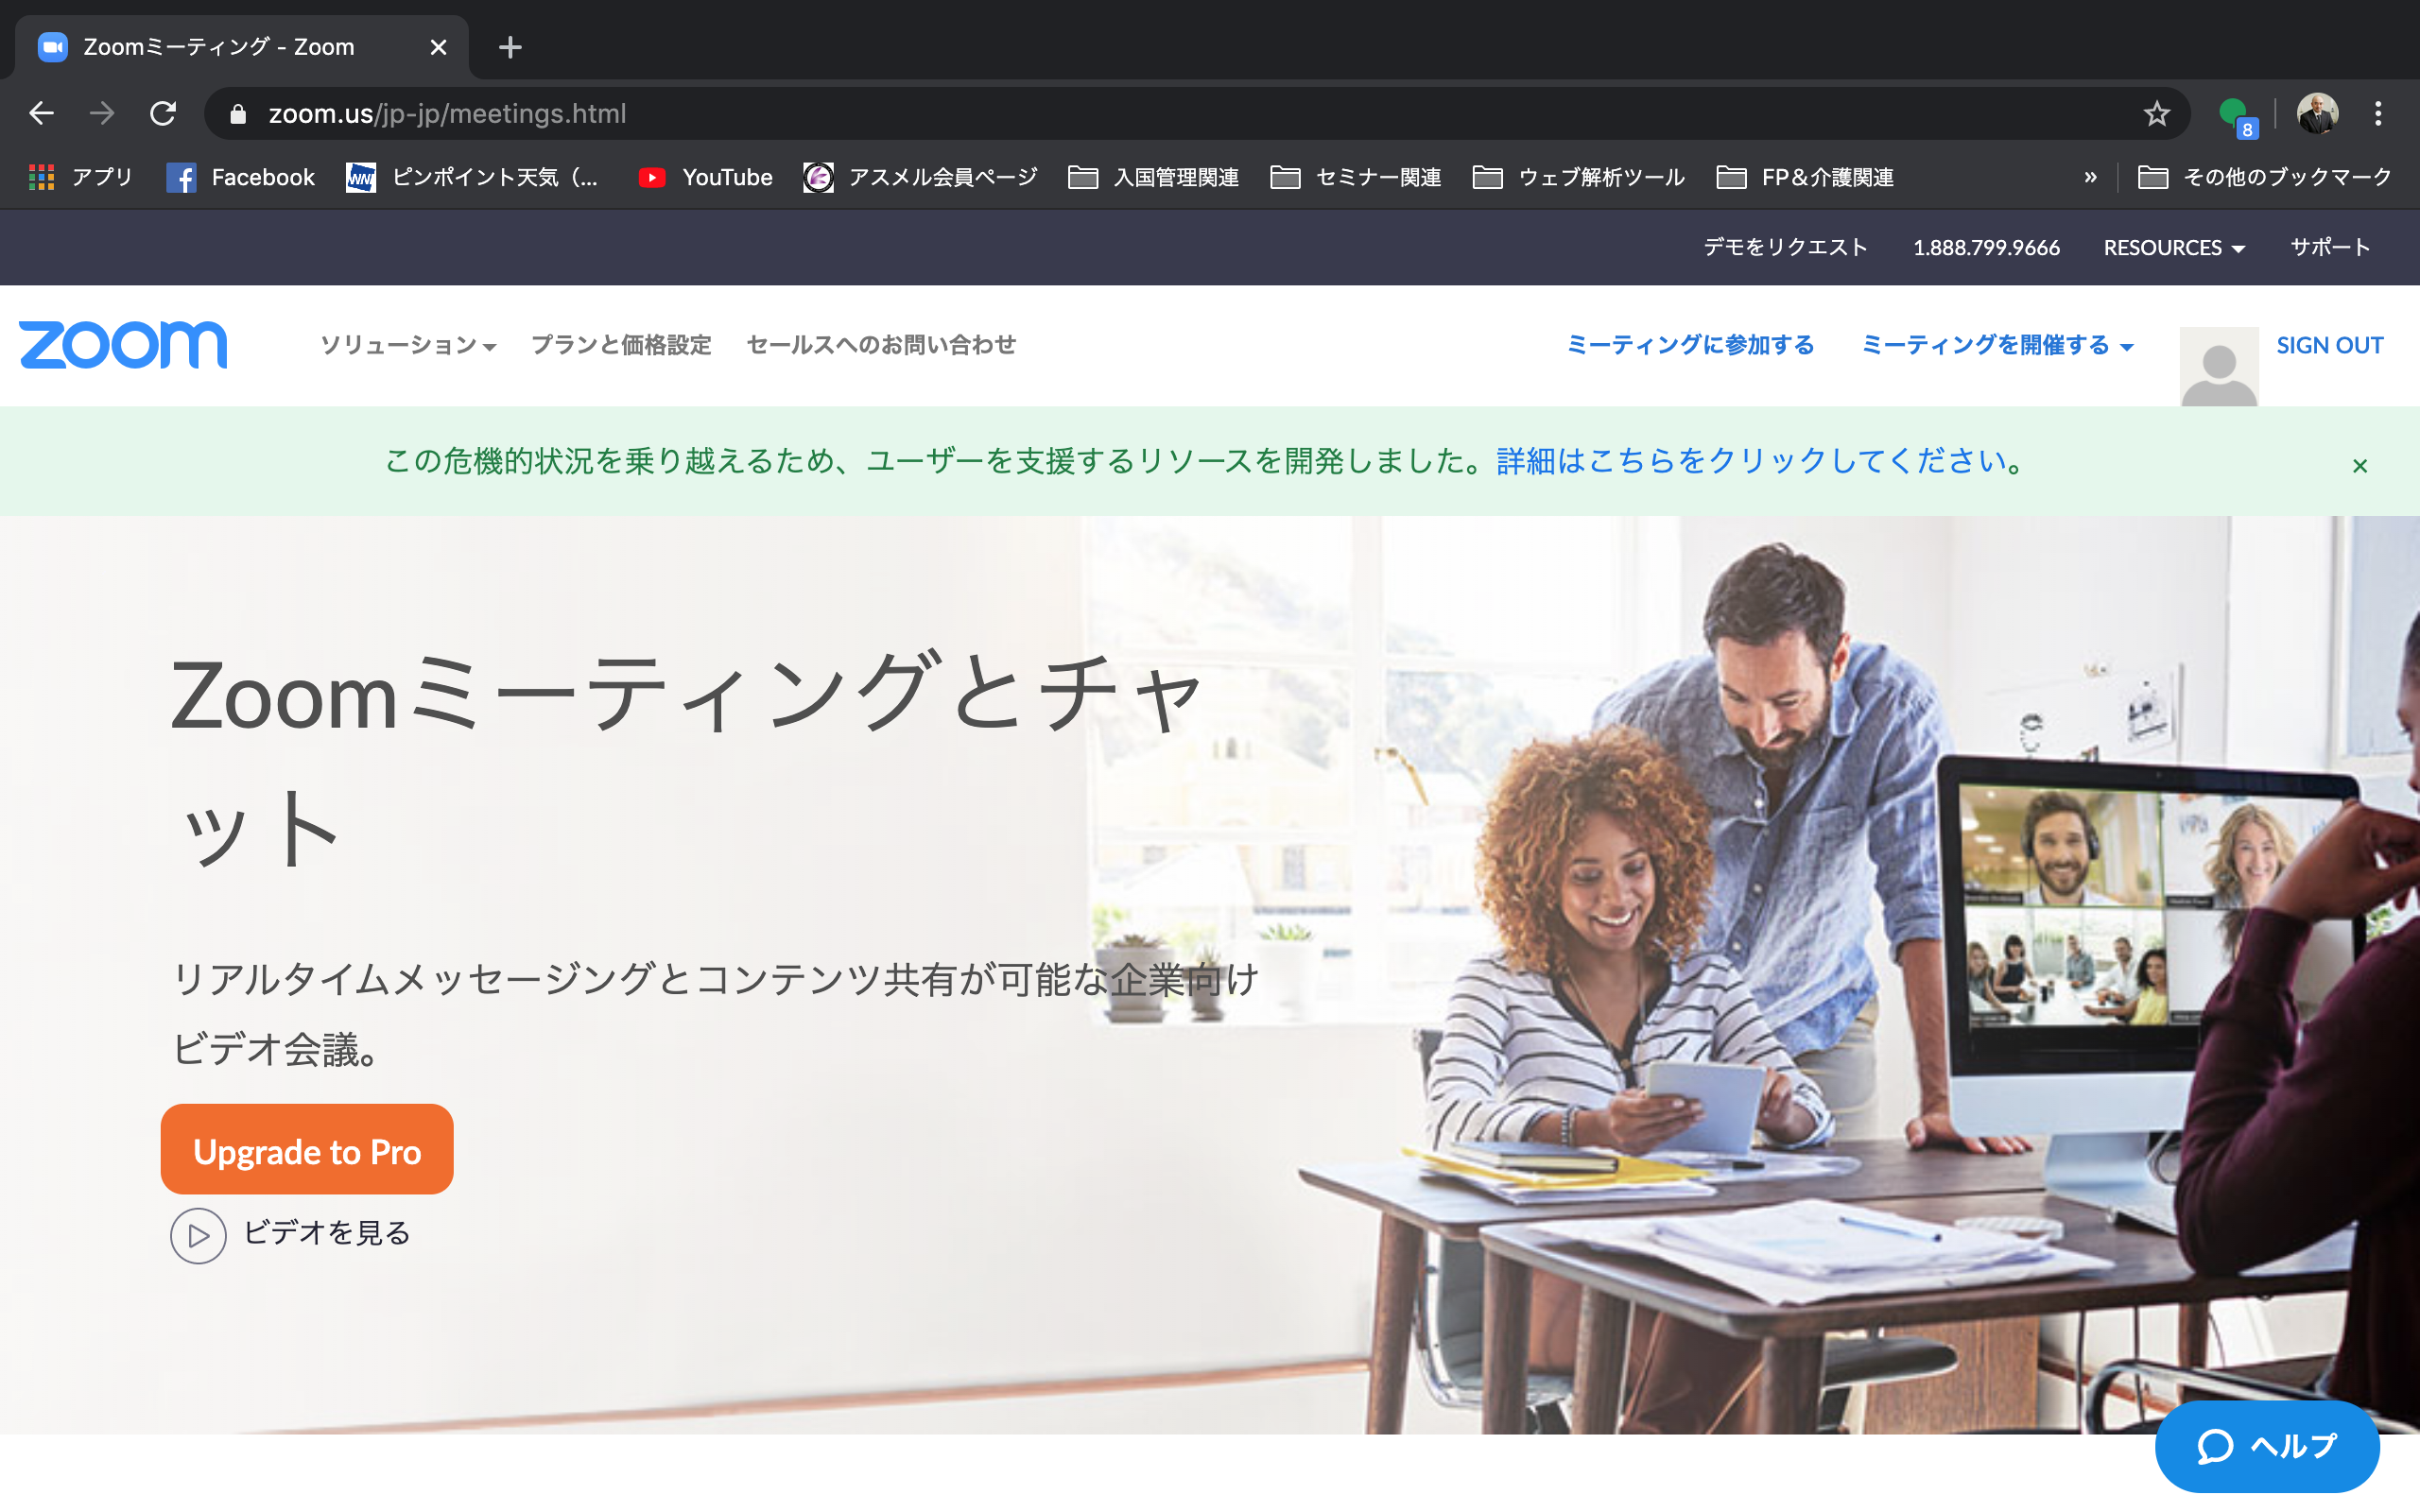This screenshot has width=2420, height=1512.
Task: Open the アスメル会員ページ bookmark
Action: pos(920,177)
